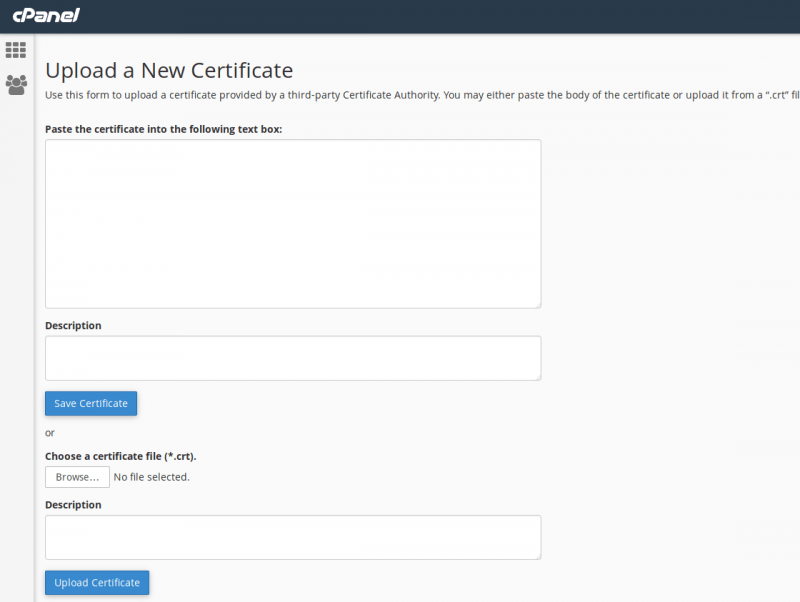Click the Upload Certificate button
The width and height of the screenshot is (800, 602).
point(97,583)
